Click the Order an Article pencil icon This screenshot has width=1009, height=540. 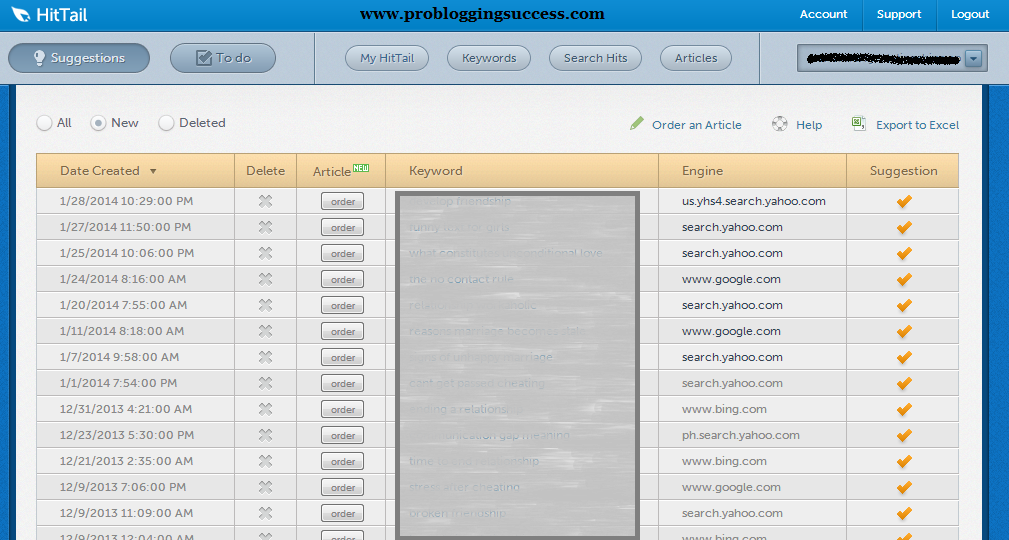[x=637, y=124]
